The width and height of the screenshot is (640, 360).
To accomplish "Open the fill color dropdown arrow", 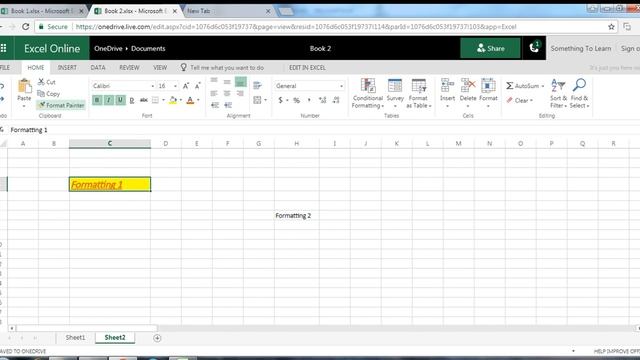I will click(181, 100).
